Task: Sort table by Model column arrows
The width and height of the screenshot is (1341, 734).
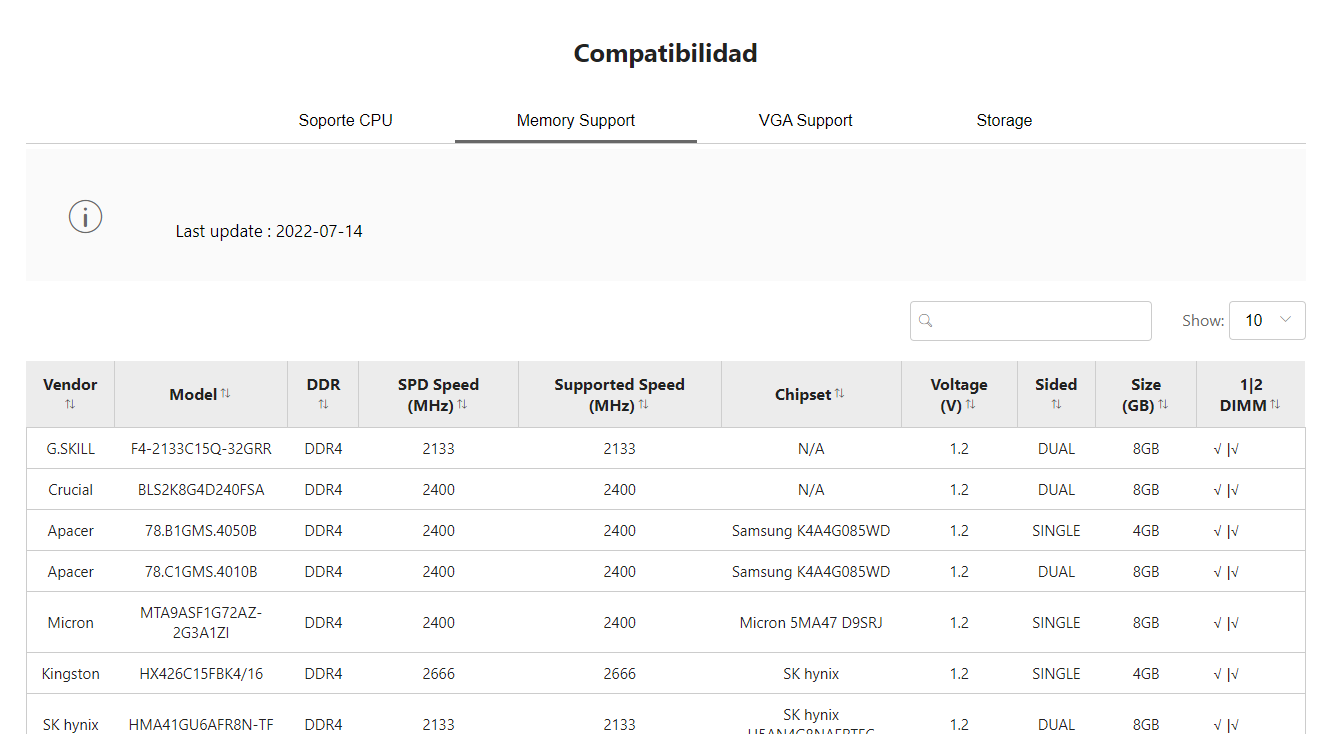Action: 225,394
